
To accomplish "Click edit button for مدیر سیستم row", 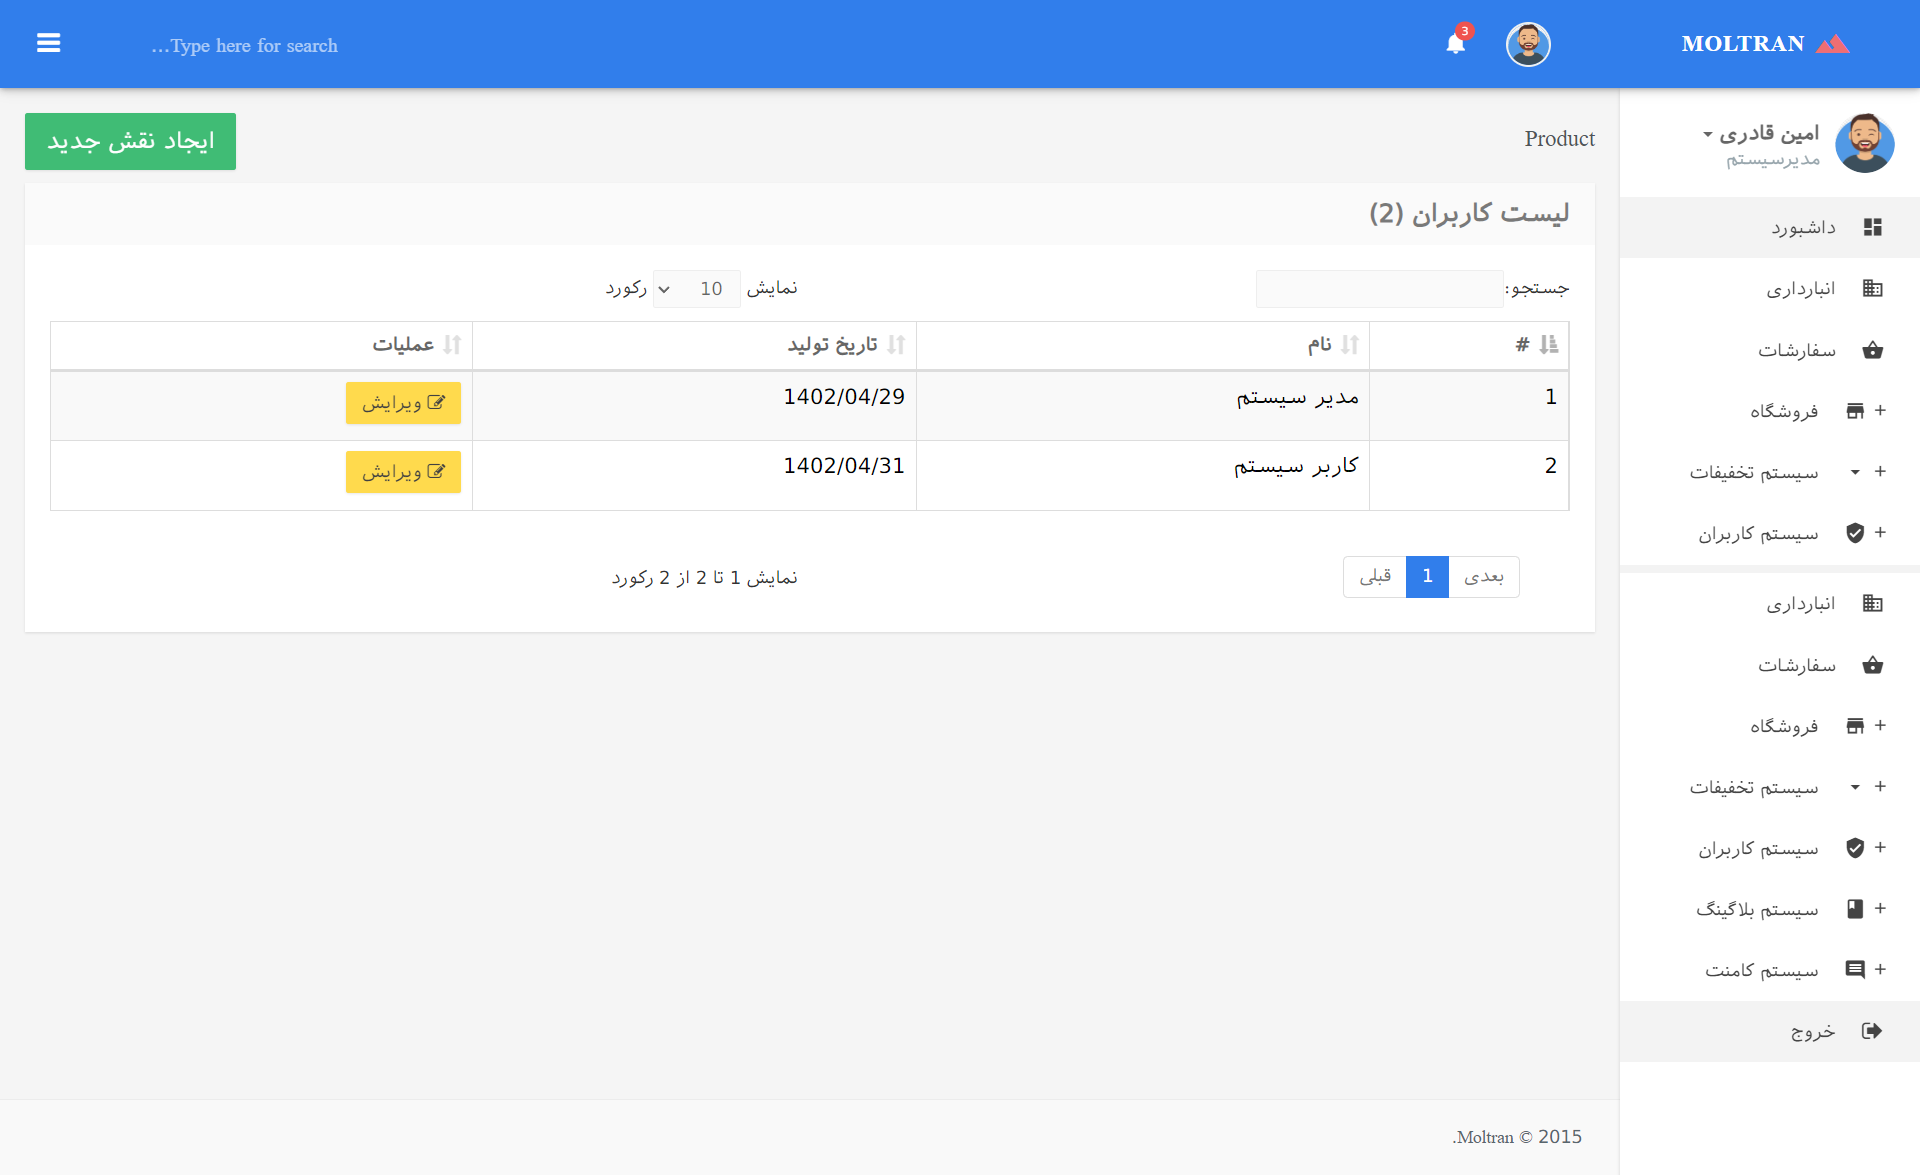I will point(403,403).
